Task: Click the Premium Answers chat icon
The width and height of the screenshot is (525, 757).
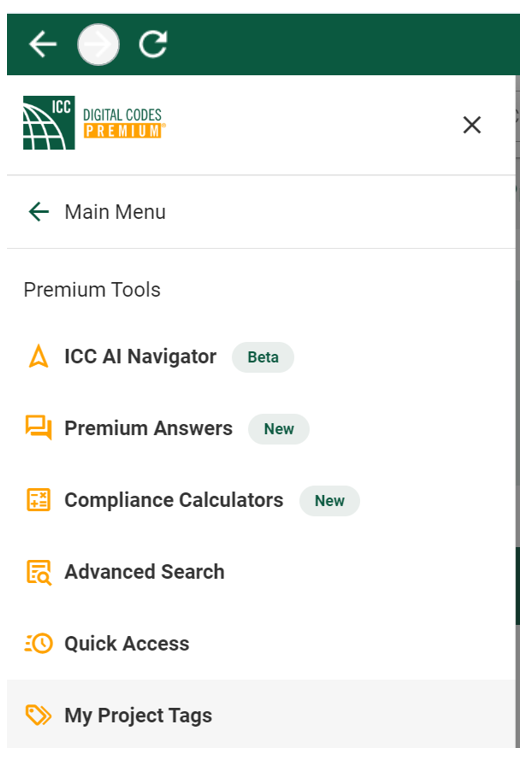Action: pos(39,428)
